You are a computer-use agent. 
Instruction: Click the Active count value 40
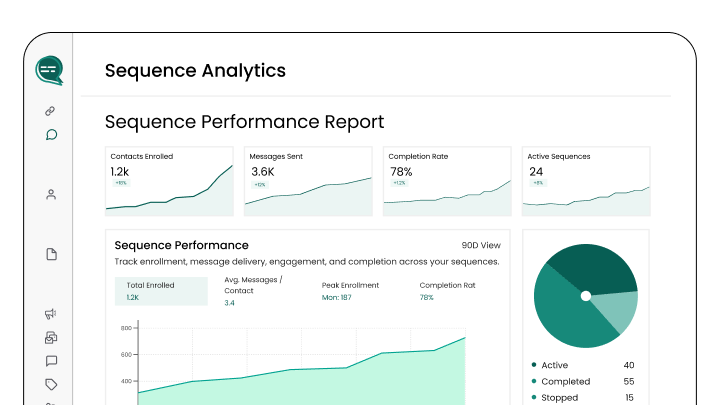(629, 365)
